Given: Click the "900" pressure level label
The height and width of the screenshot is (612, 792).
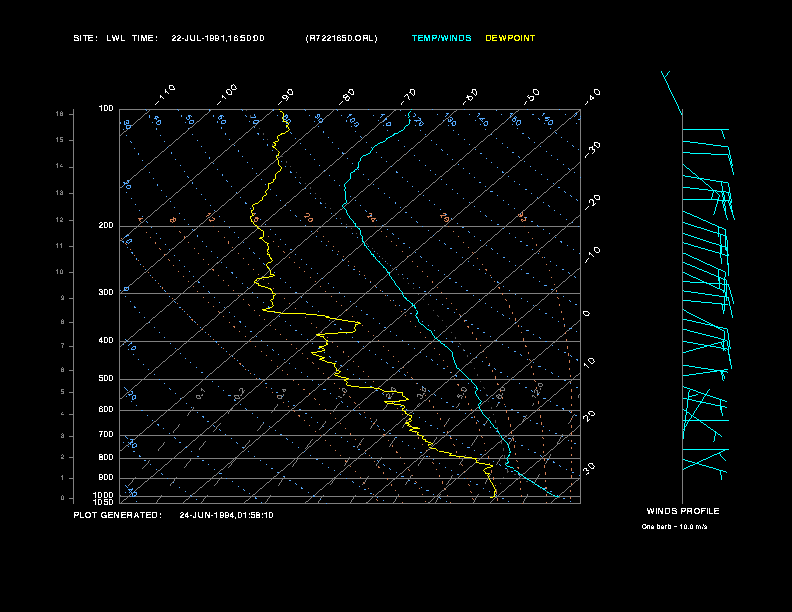Looking at the screenshot, I should pos(106,478).
